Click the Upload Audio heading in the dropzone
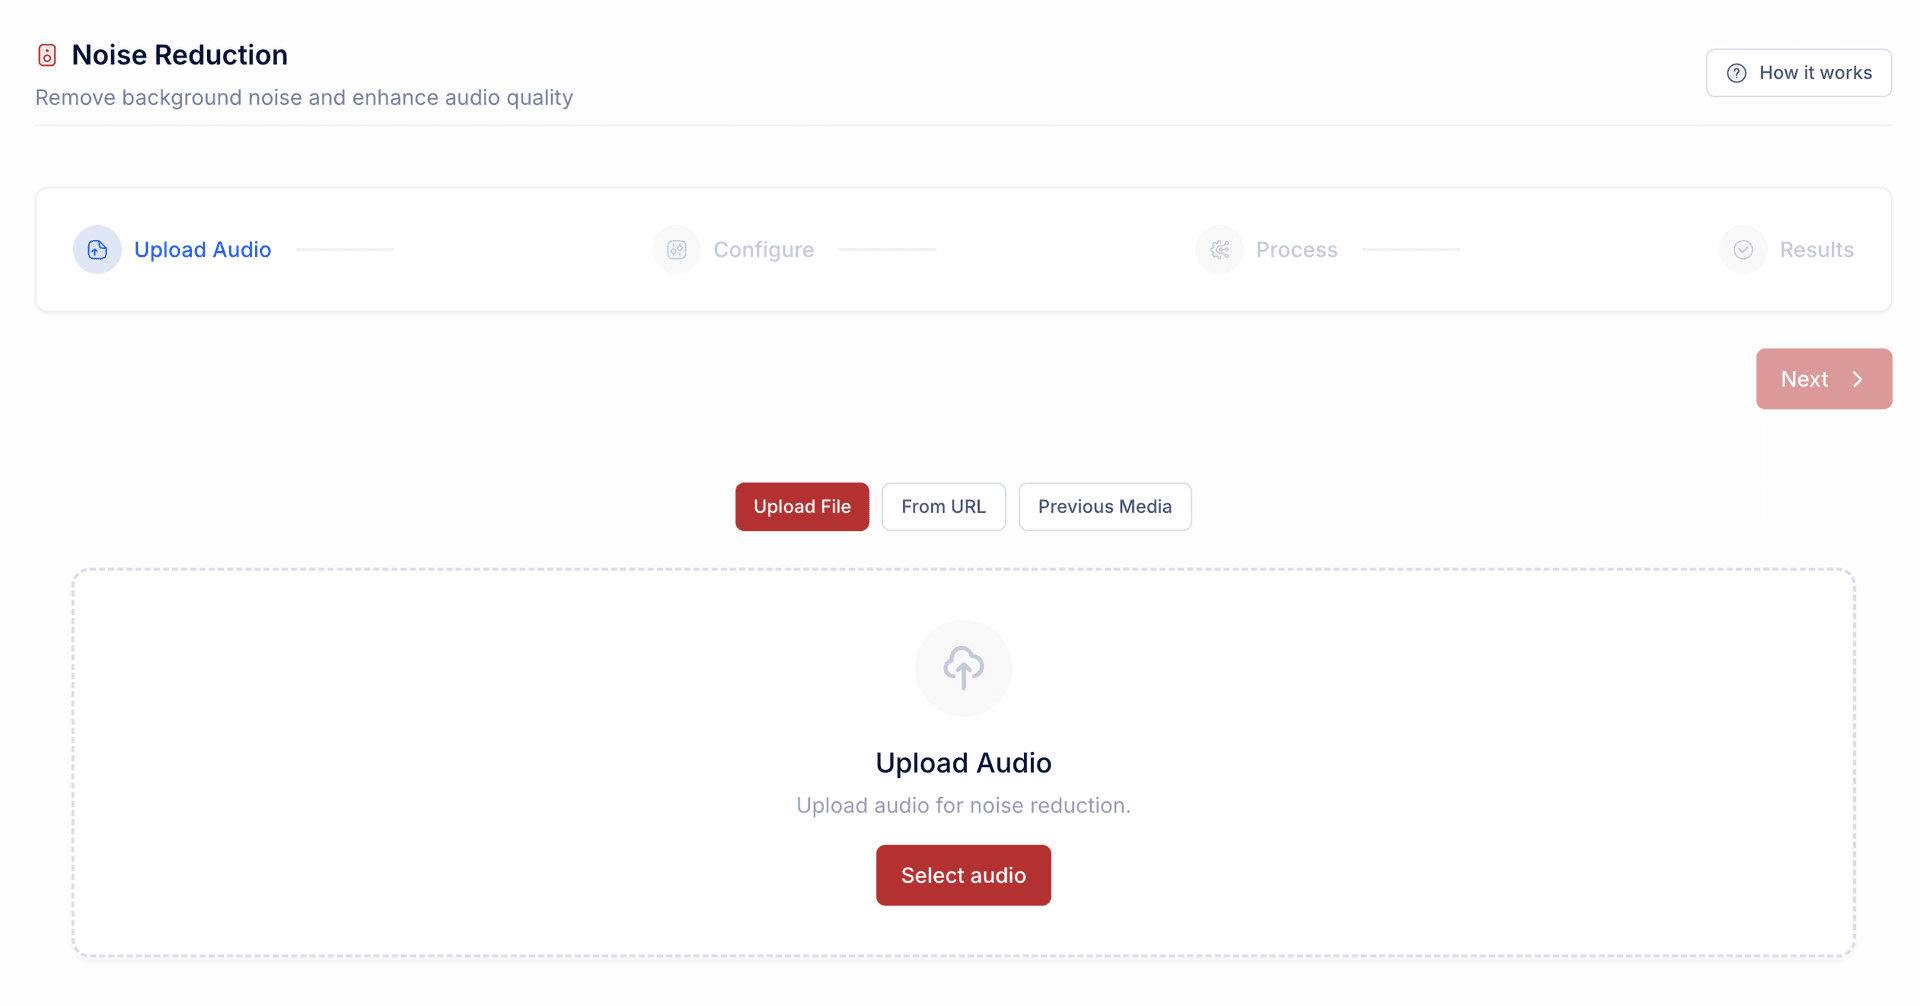This screenshot has height=1006, width=1920. (x=963, y=763)
